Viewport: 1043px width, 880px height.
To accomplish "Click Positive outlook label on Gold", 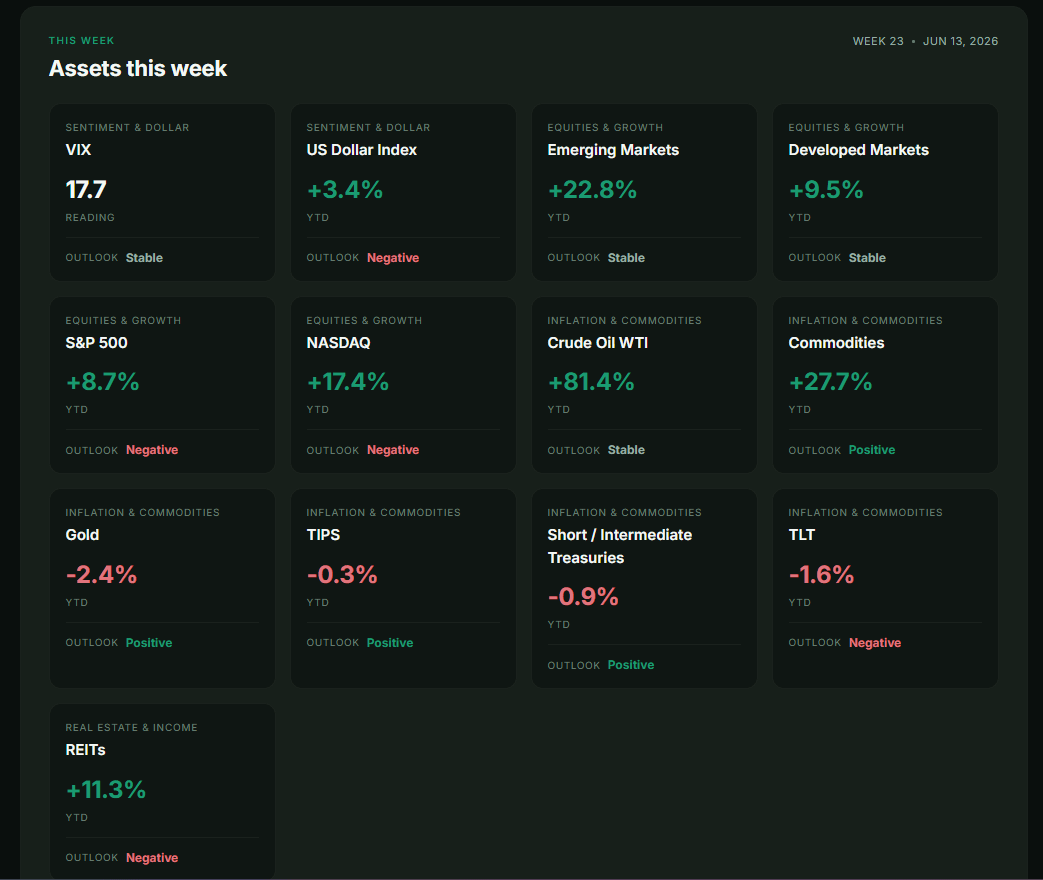I will click(x=149, y=643).
